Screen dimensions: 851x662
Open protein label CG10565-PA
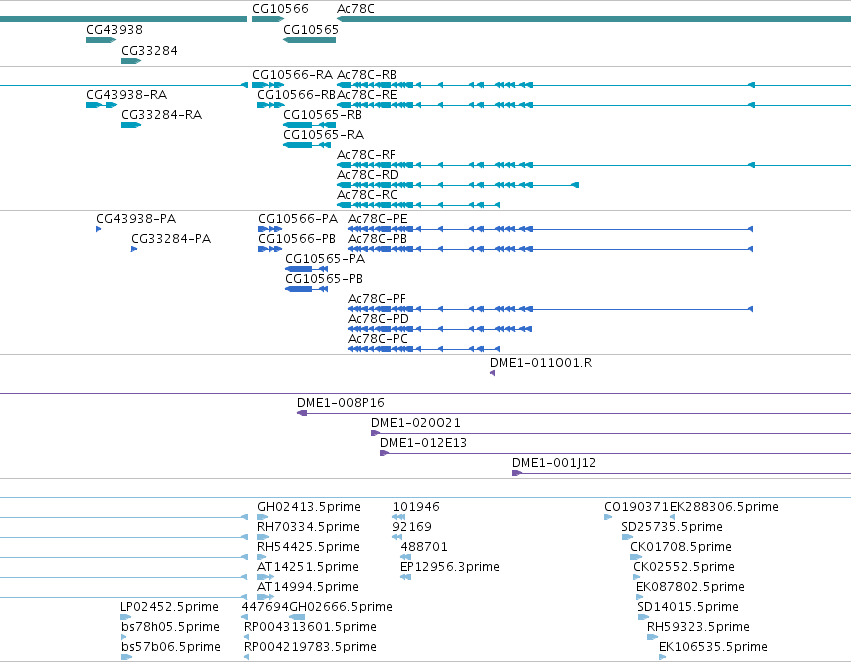[325, 259]
